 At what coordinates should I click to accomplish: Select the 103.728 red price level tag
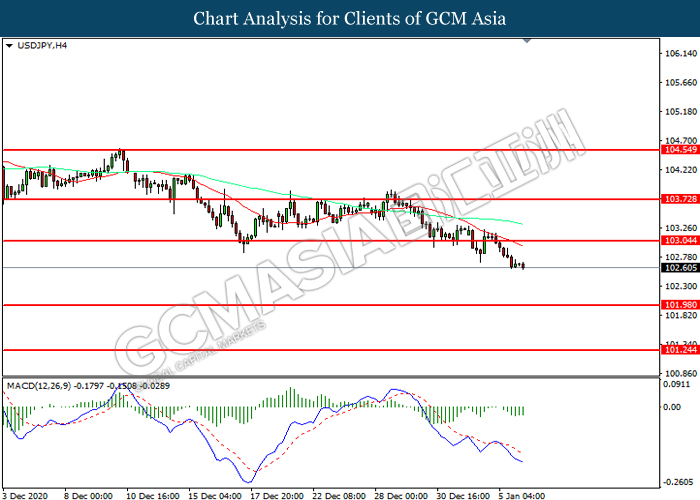click(x=680, y=199)
